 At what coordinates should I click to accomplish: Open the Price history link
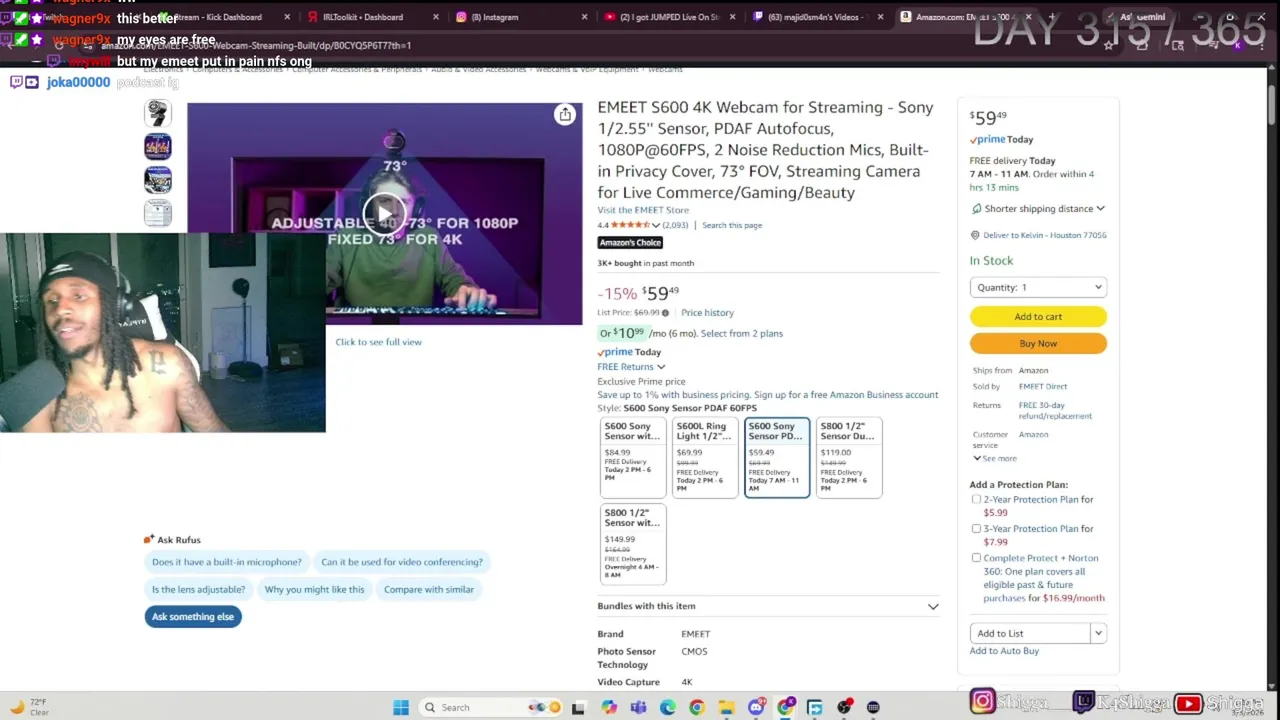[x=707, y=313]
